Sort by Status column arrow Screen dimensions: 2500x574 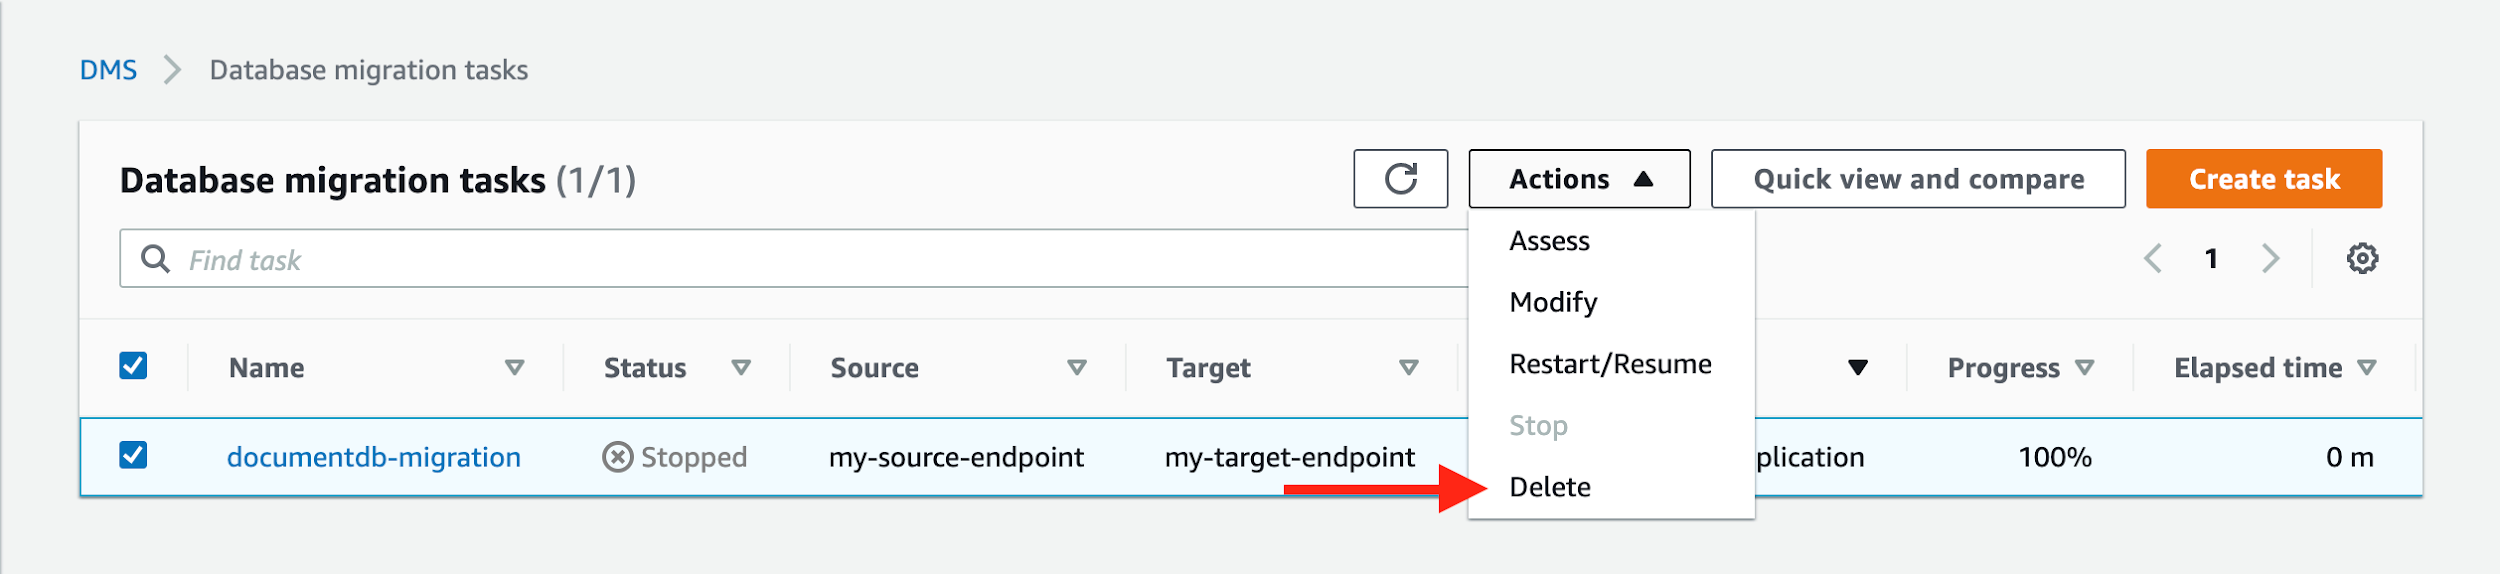(741, 368)
